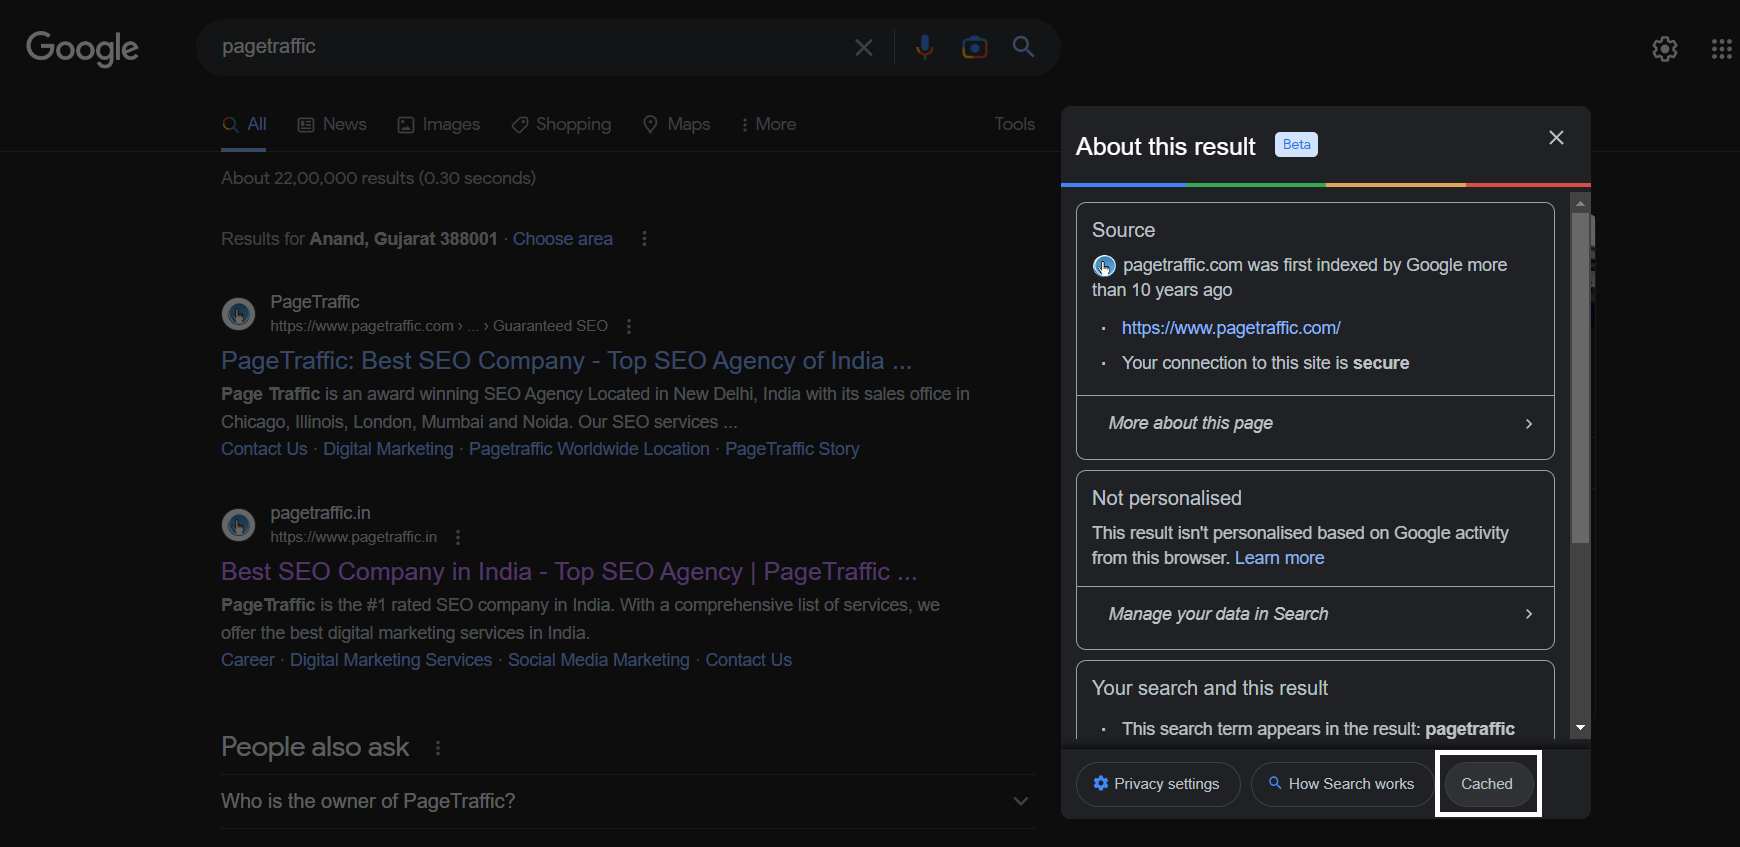This screenshot has height=847, width=1740.
Task: Start voice search with the microphone icon
Action: [925, 47]
